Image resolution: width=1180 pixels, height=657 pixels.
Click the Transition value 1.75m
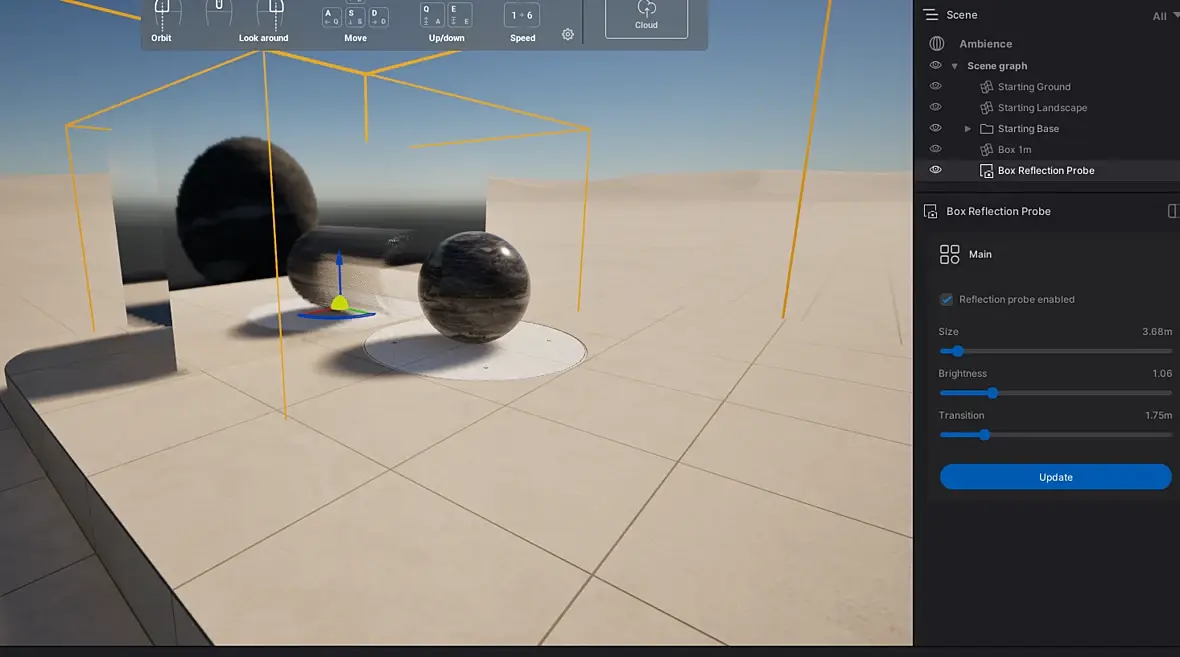click(x=1158, y=415)
